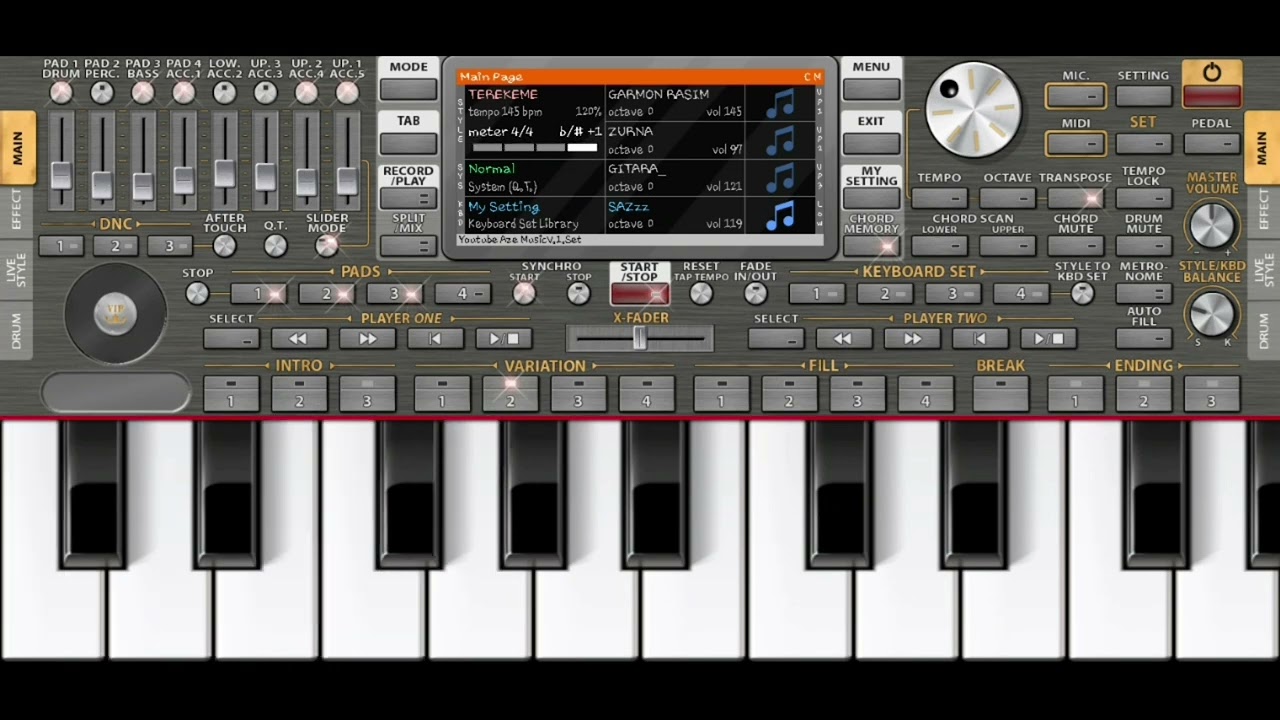The height and width of the screenshot is (720, 1280).
Task: Toggle the MIDI button
Action: [x=1076, y=143]
